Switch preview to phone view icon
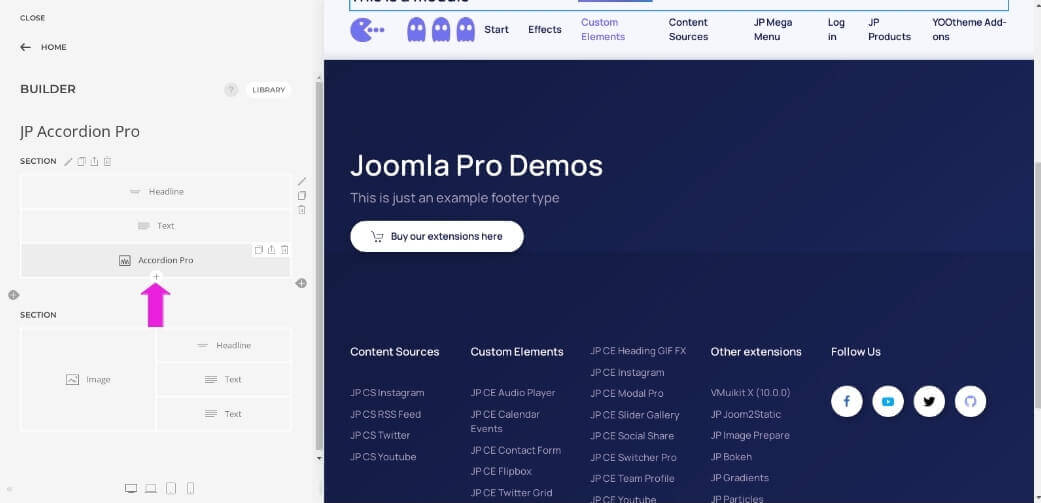The width and height of the screenshot is (1041, 503). click(191, 488)
